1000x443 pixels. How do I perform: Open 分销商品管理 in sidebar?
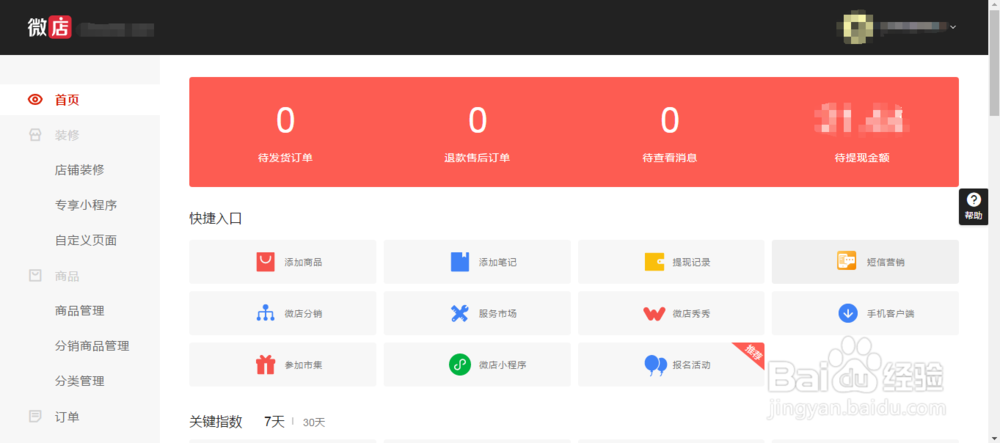click(92, 346)
